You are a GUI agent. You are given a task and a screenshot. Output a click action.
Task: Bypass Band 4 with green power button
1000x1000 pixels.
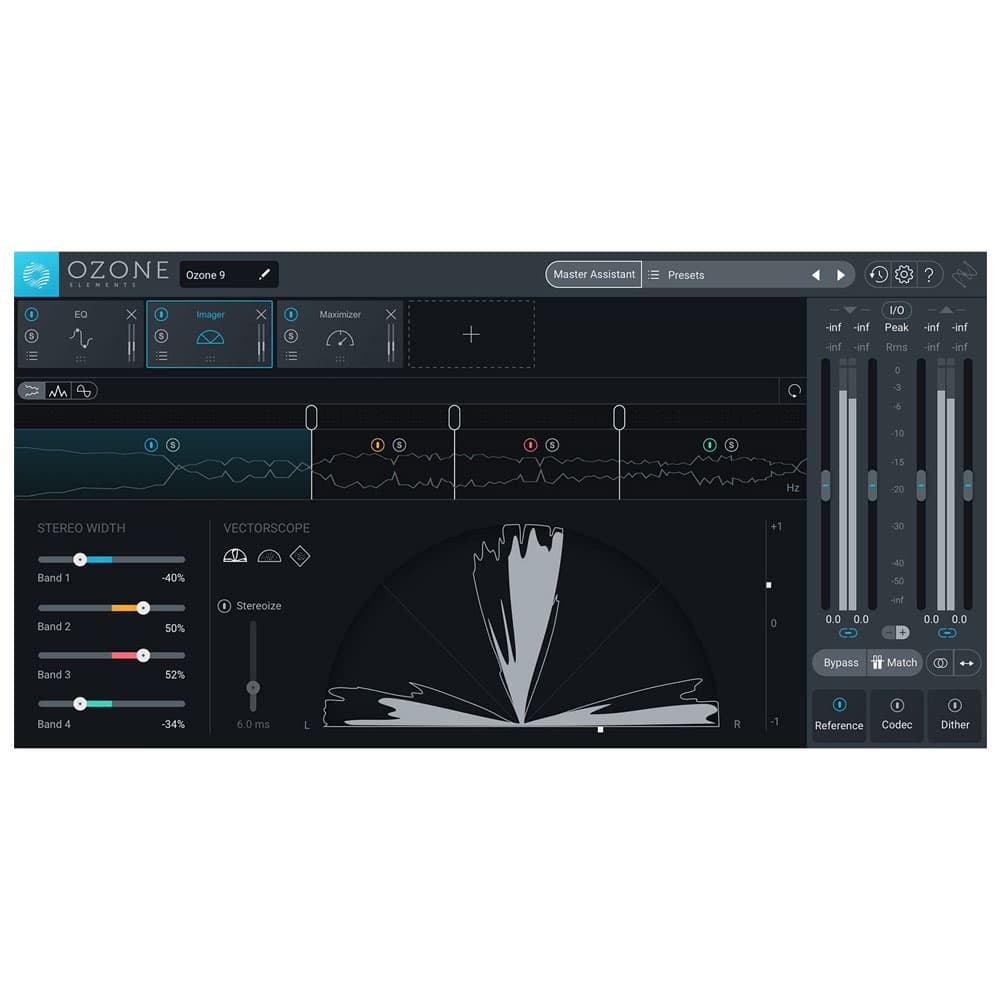point(710,445)
